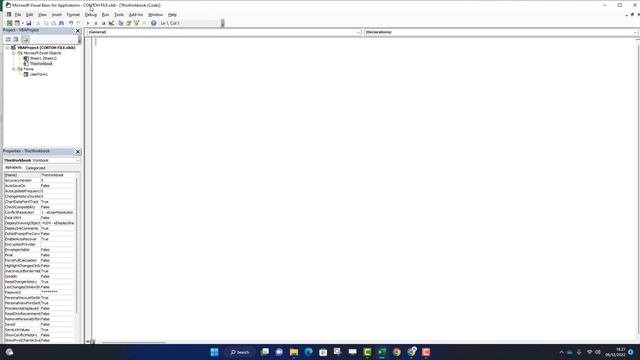Switch to the Alphabetic properties tab
This screenshot has width=640, height=360.
tap(13, 168)
